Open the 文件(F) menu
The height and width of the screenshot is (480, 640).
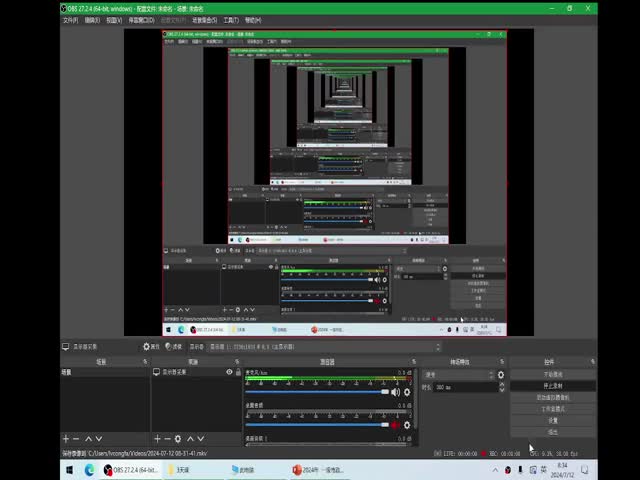(x=70, y=20)
